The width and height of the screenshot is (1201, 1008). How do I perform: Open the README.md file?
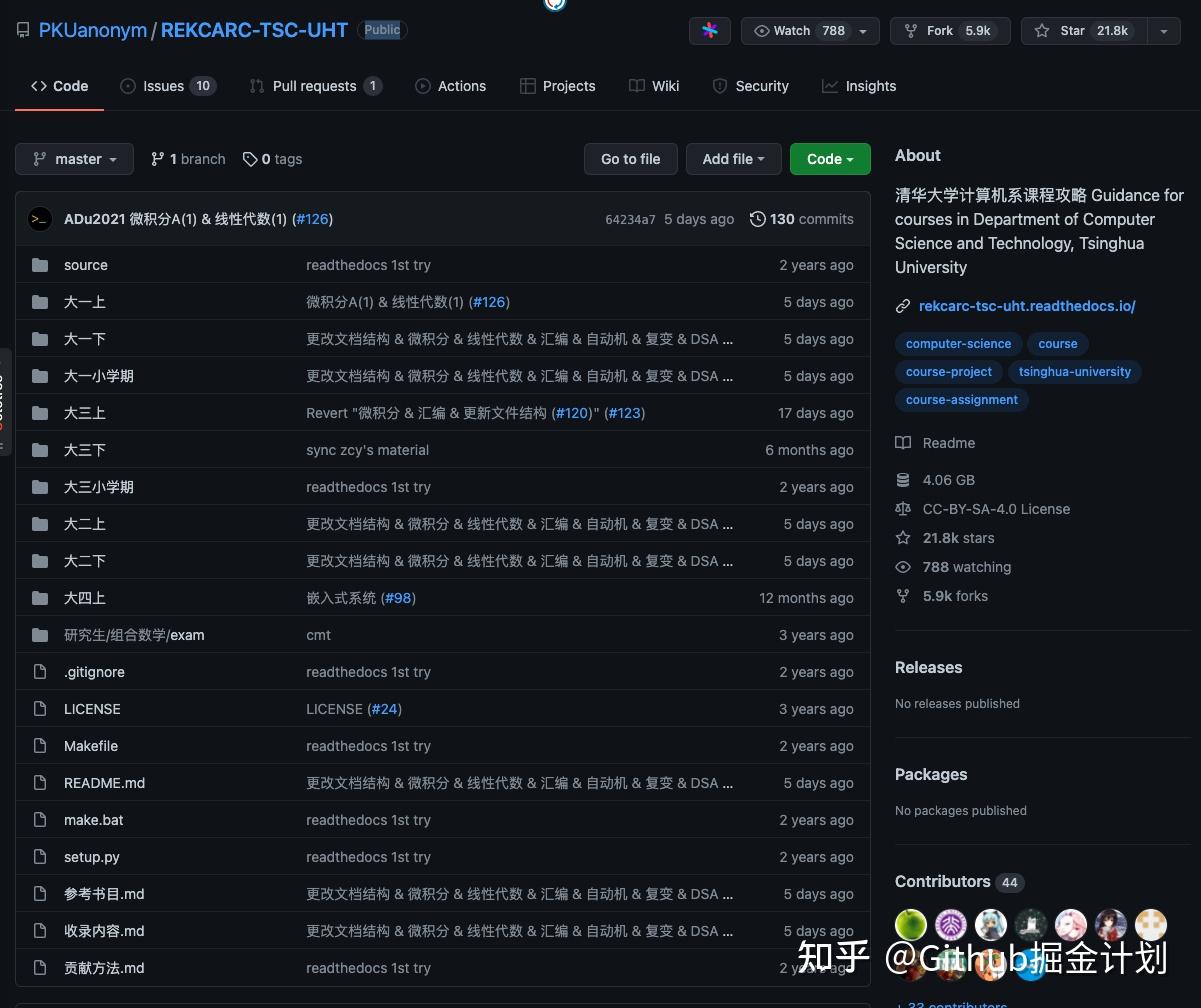tap(104, 783)
